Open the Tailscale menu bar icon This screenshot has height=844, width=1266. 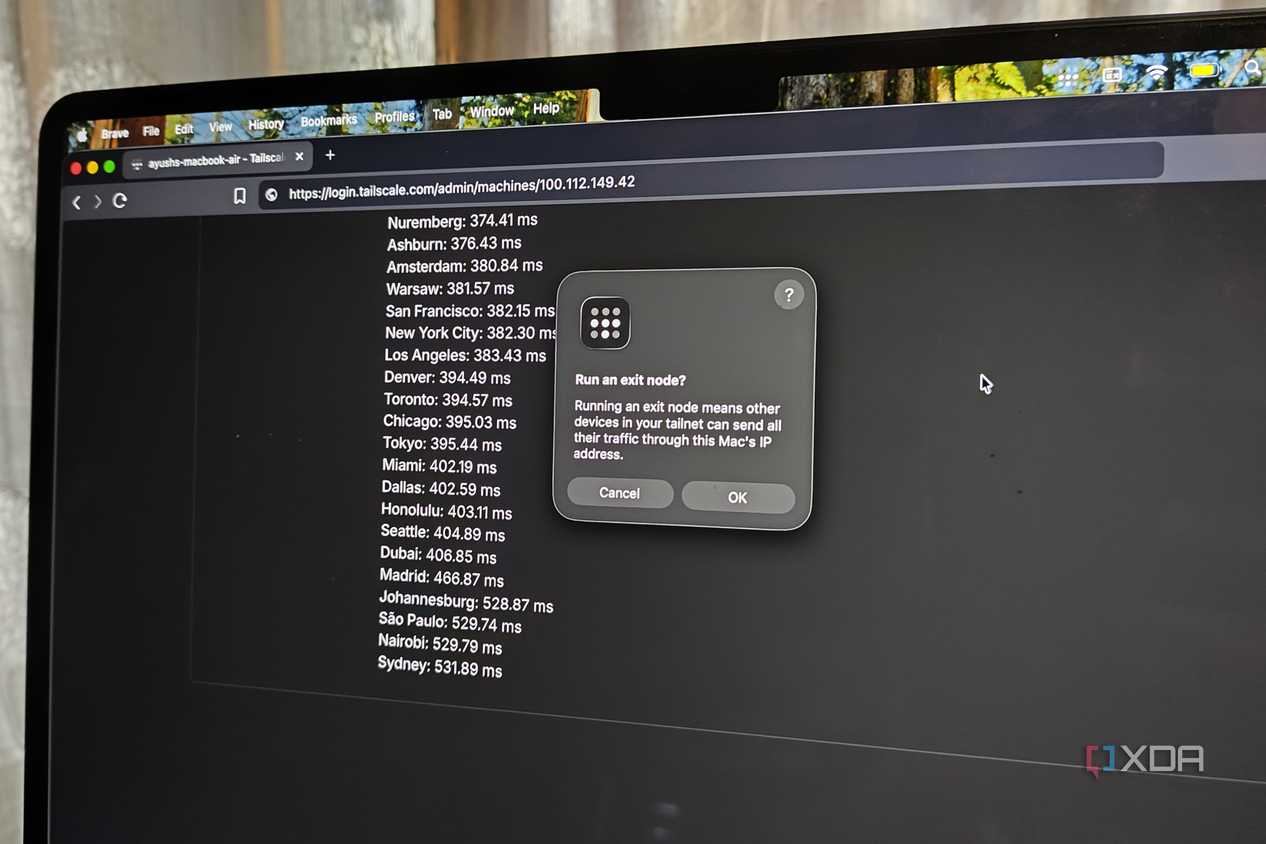1069,77
